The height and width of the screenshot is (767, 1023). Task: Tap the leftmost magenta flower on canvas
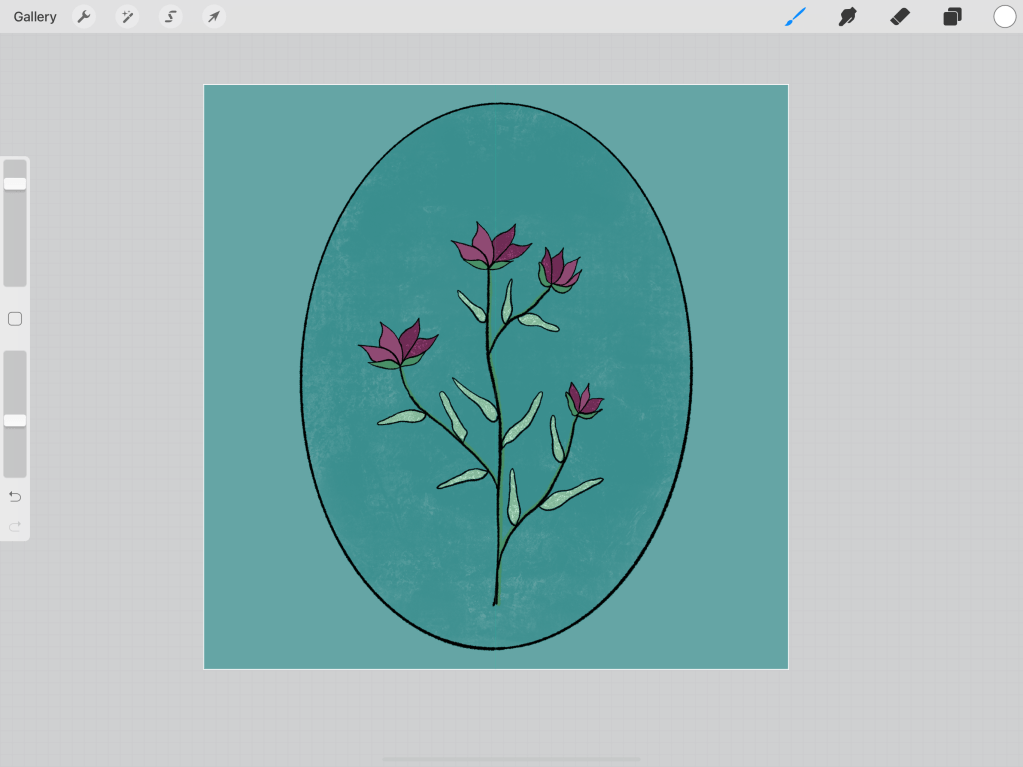[x=398, y=345]
